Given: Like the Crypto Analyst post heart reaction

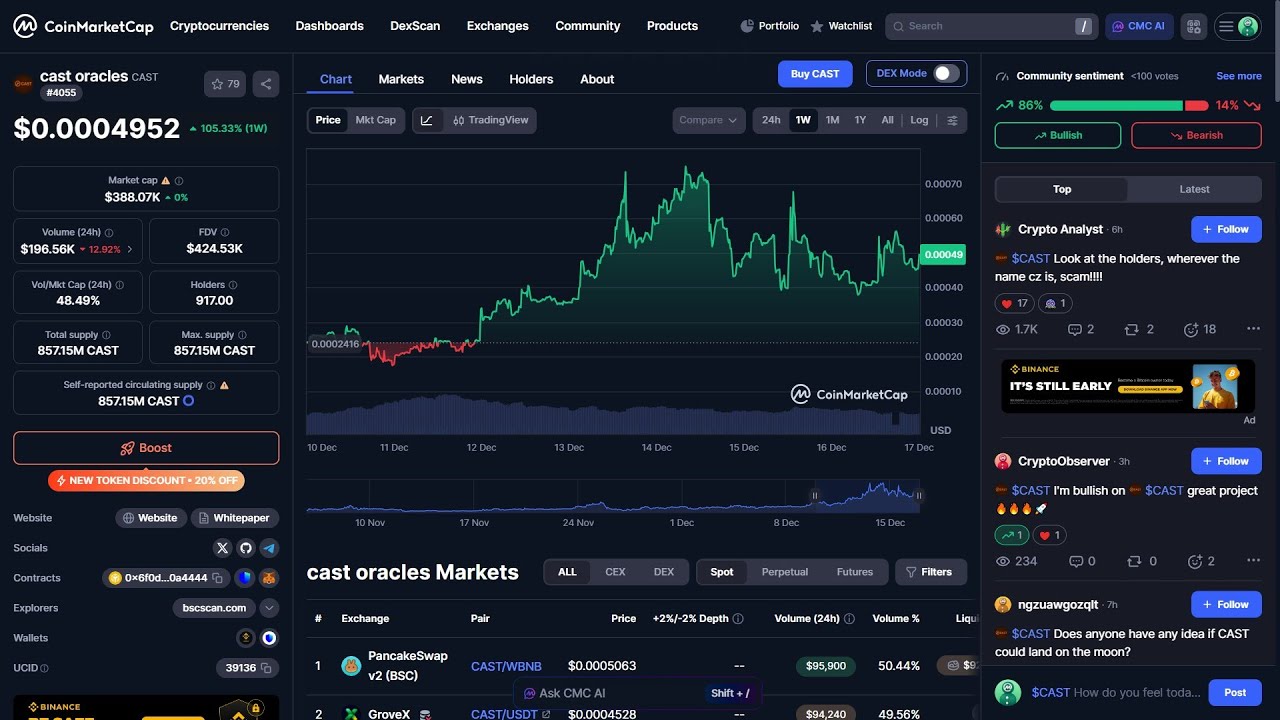Looking at the screenshot, I should coord(1014,303).
